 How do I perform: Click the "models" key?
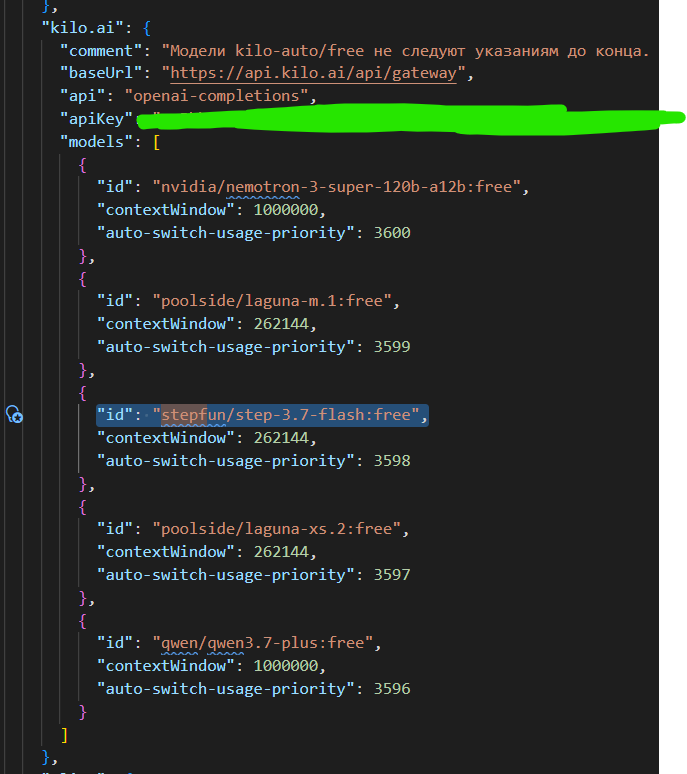pos(96,142)
